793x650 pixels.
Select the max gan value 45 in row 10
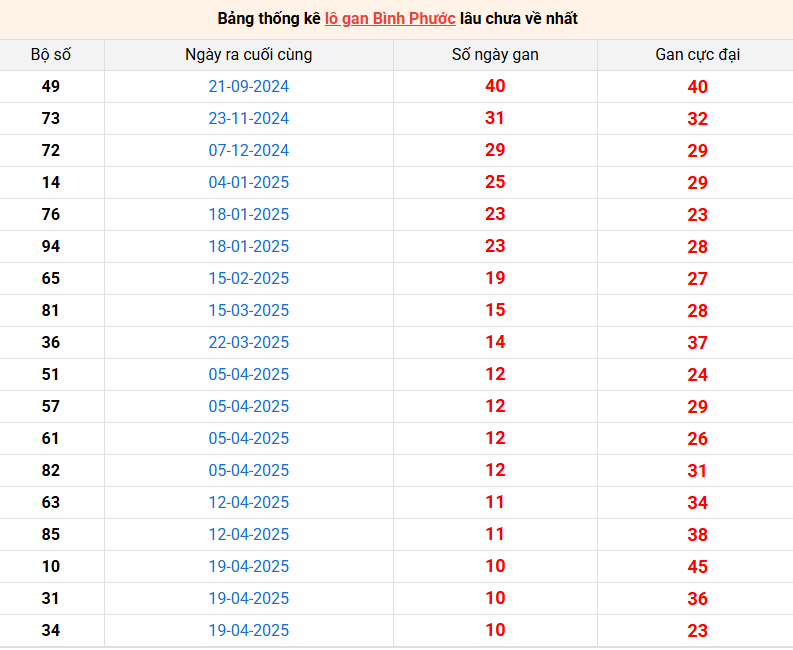(697, 567)
